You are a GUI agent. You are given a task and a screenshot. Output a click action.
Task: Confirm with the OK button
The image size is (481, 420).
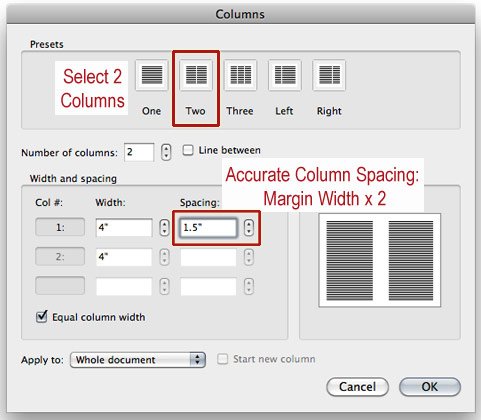[430, 387]
